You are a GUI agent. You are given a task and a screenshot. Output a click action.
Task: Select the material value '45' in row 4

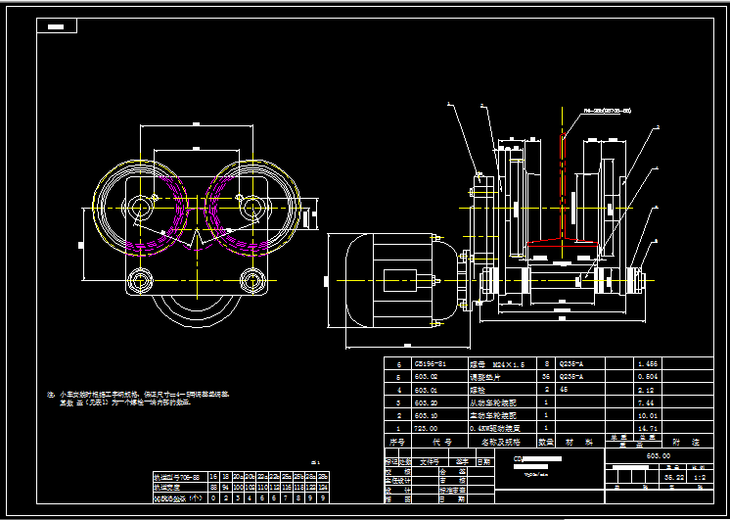(564, 390)
